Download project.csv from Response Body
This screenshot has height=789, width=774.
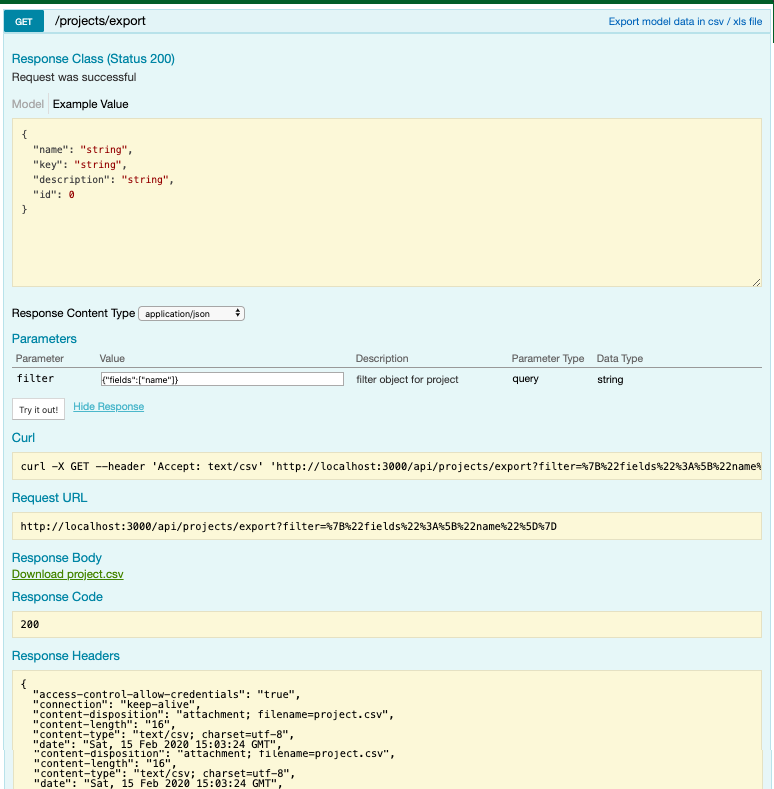(x=67, y=574)
